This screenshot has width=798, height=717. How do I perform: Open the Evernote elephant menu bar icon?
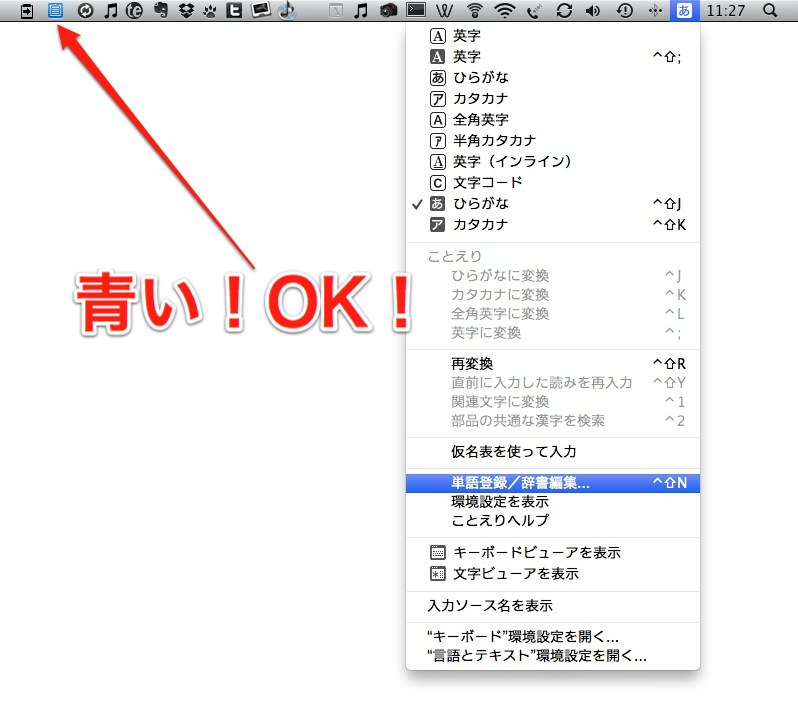[159, 11]
